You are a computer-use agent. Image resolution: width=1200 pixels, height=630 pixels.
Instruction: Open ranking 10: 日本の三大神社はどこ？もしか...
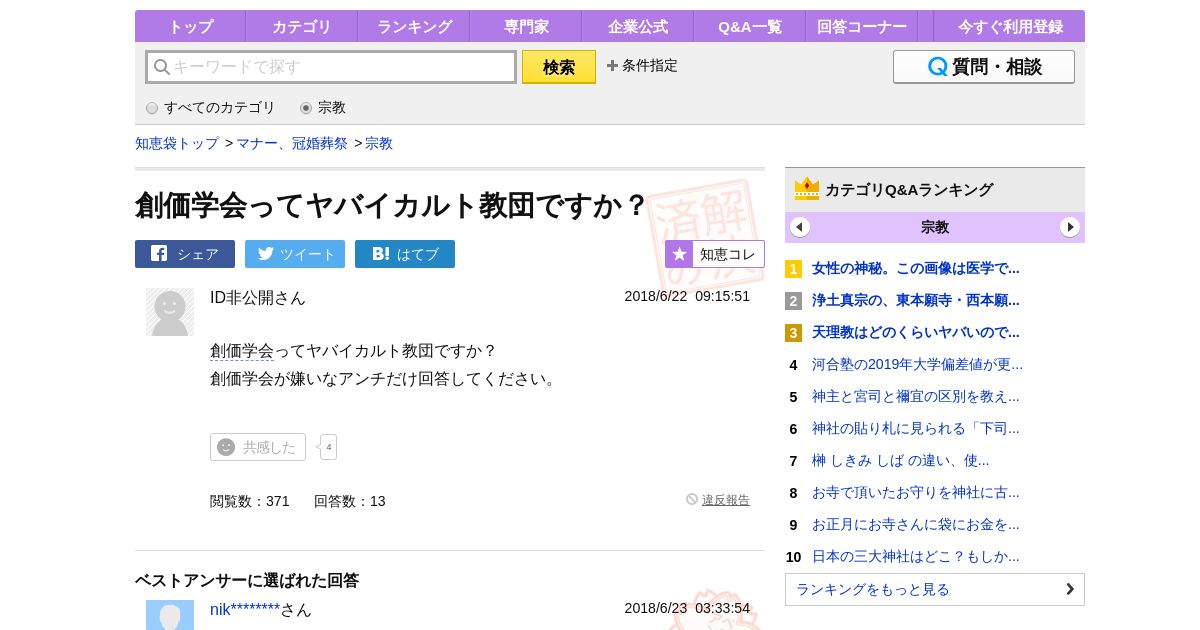(x=915, y=556)
